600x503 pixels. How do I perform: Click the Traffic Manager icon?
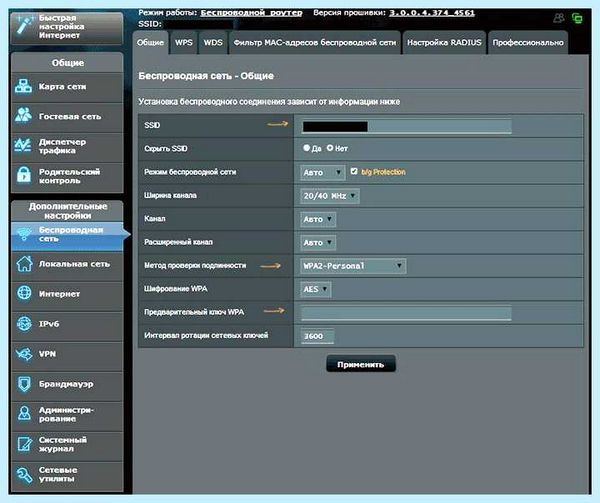(x=23, y=146)
